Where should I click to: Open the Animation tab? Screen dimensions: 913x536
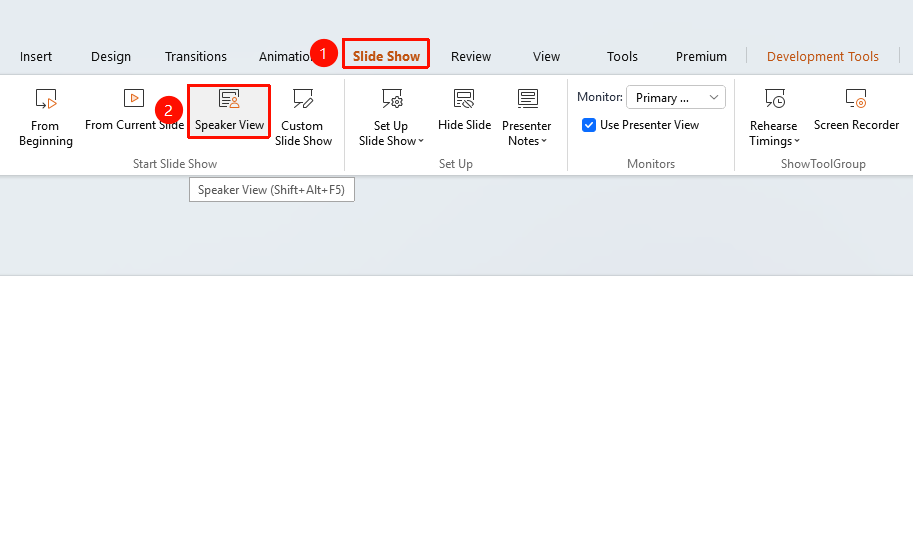(x=285, y=56)
